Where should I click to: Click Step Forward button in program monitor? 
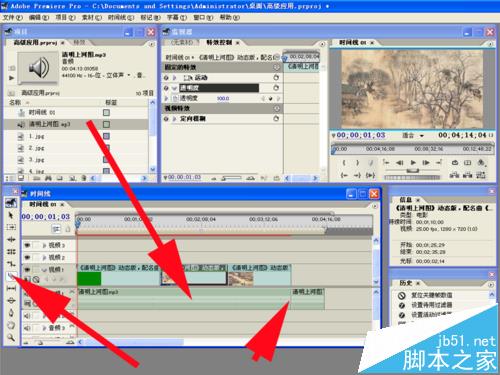tap(426, 163)
